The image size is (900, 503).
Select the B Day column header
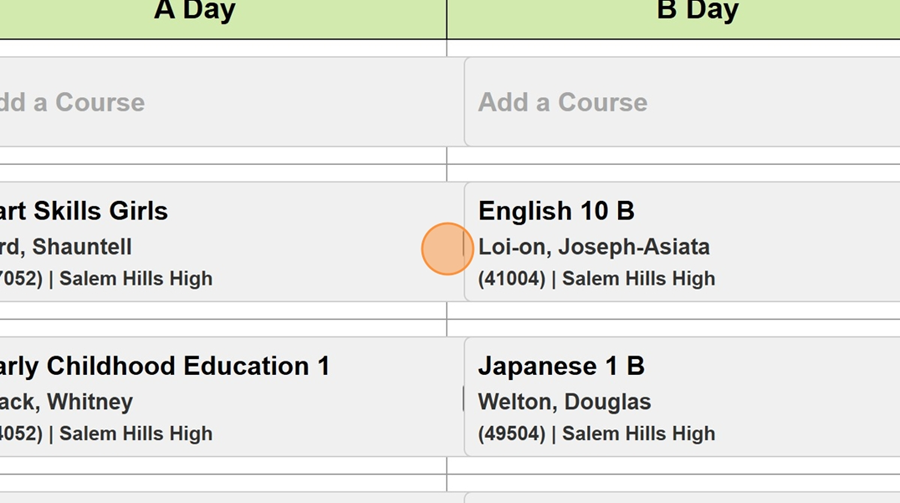[x=697, y=12]
